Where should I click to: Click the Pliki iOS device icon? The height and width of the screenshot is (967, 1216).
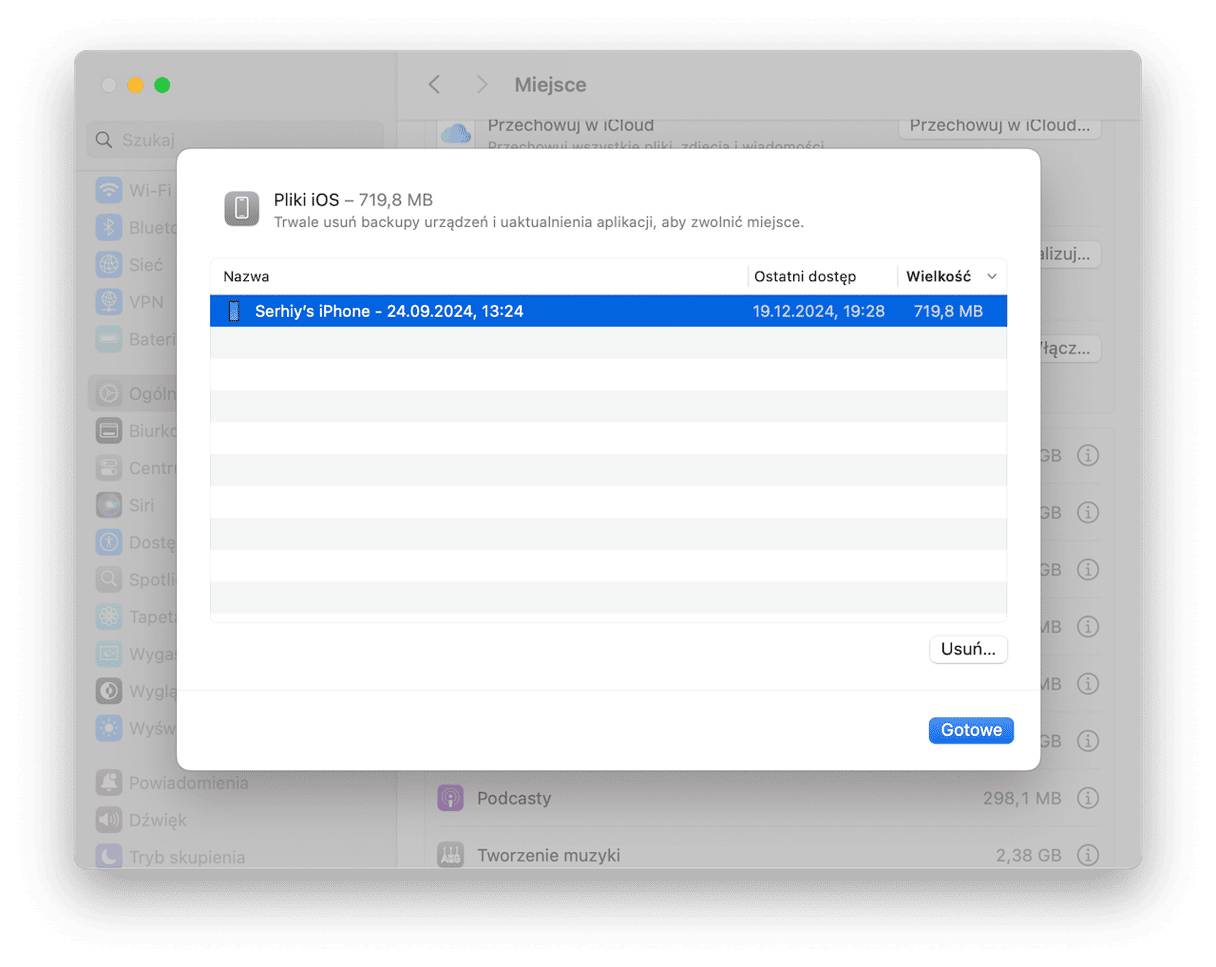point(242,208)
